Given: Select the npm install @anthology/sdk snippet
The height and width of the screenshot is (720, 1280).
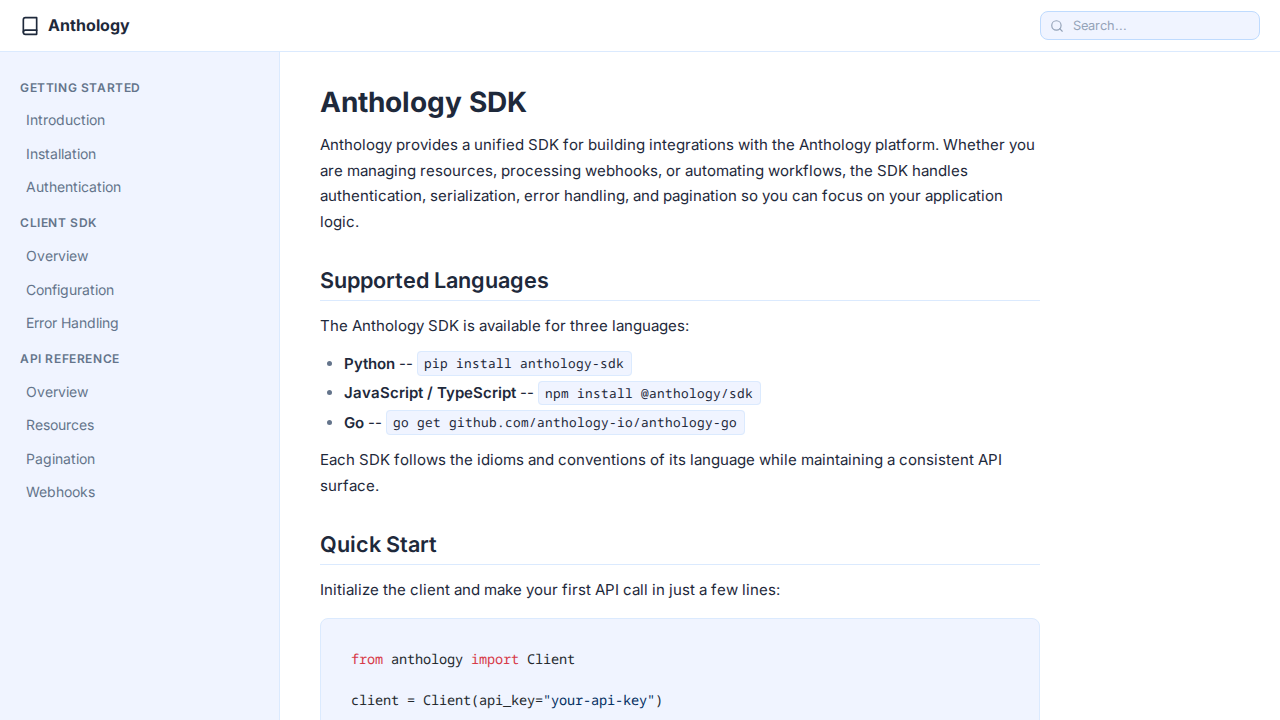Looking at the screenshot, I should click(x=648, y=393).
